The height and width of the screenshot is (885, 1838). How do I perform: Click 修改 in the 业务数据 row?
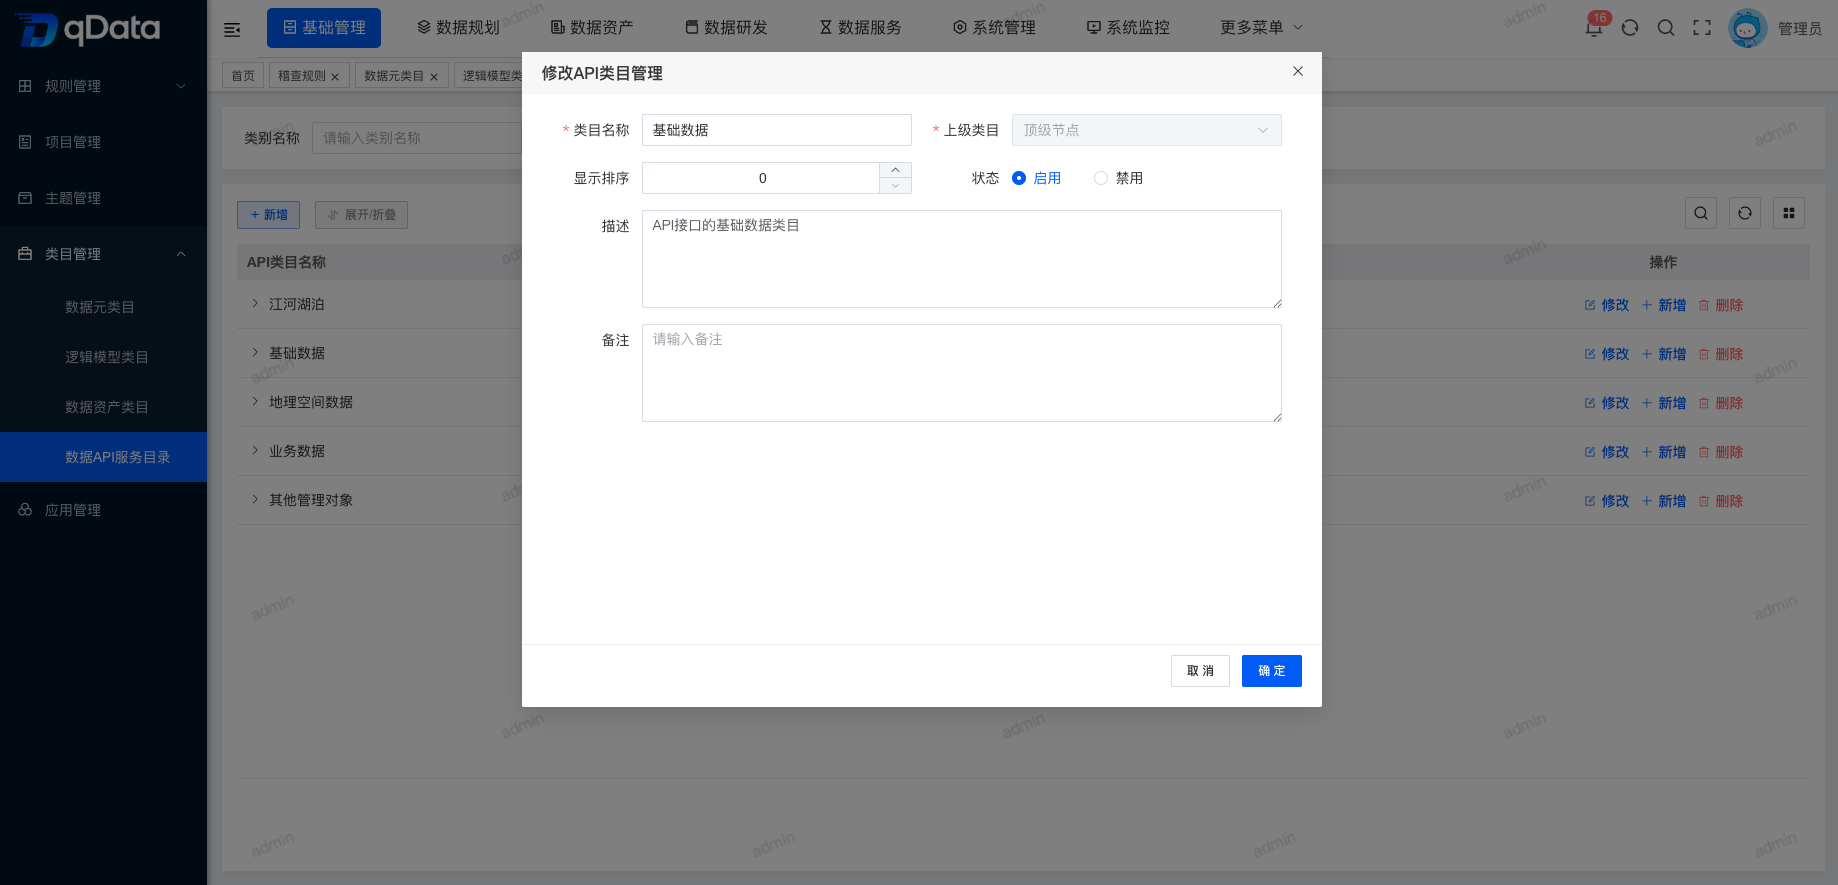coord(1607,452)
